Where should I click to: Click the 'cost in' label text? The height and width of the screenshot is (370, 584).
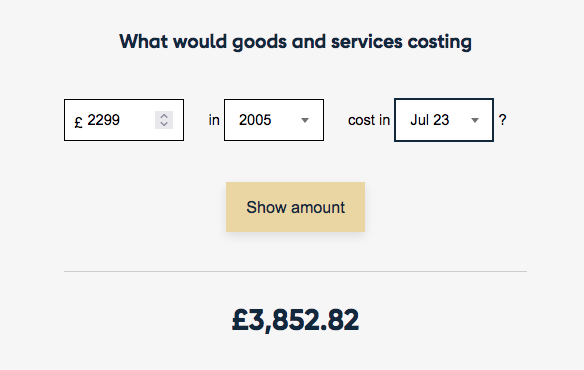coord(369,120)
